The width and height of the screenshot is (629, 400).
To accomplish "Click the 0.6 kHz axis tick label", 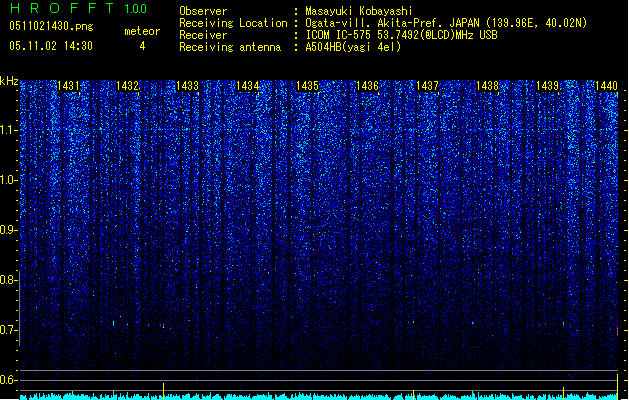I will tap(9, 380).
